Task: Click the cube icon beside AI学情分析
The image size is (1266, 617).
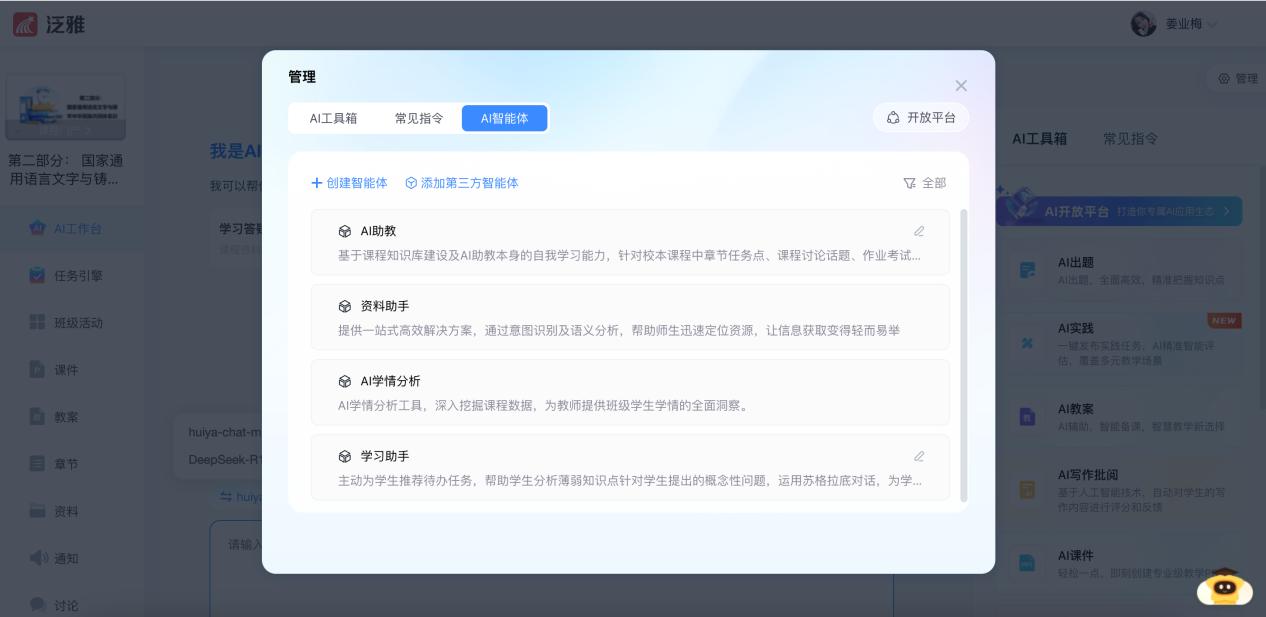Action: [x=345, y=381]
